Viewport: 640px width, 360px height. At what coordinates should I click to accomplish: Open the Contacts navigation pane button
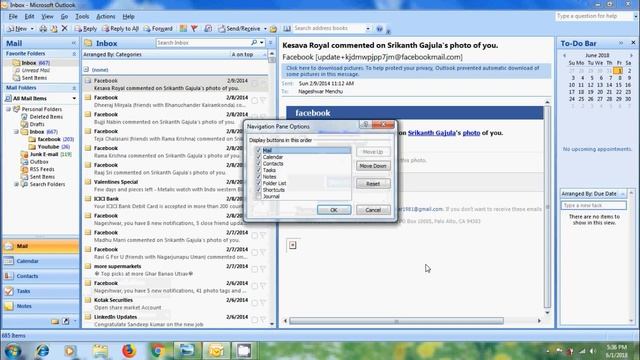(41, 276)
